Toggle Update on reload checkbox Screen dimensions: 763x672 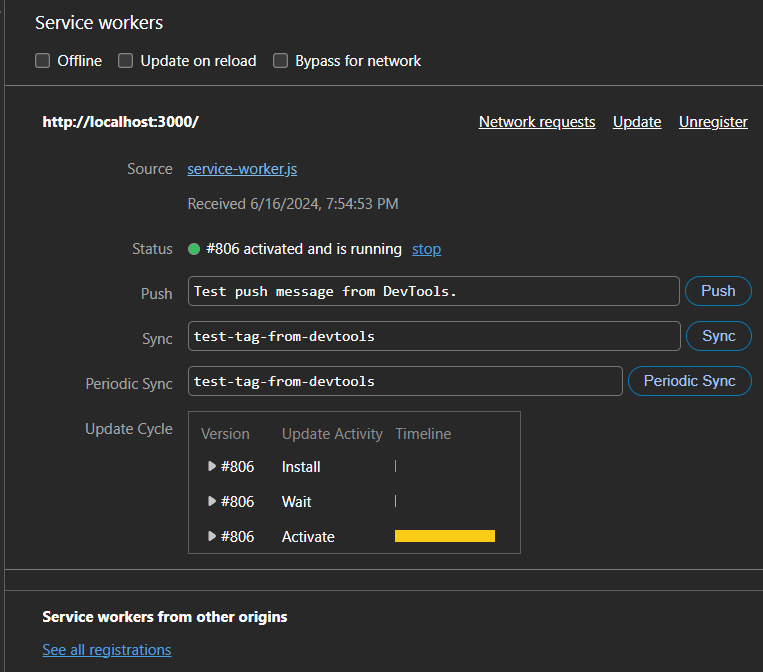(126, 61)
